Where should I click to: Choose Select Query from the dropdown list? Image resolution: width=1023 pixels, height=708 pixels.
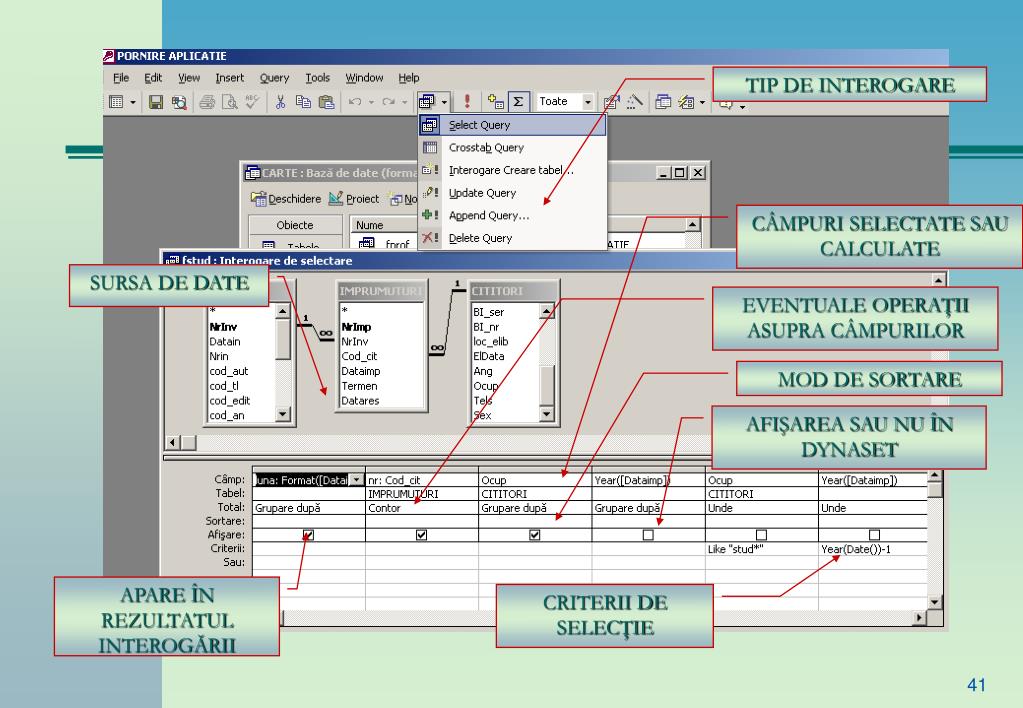click(x=512, y=125)
